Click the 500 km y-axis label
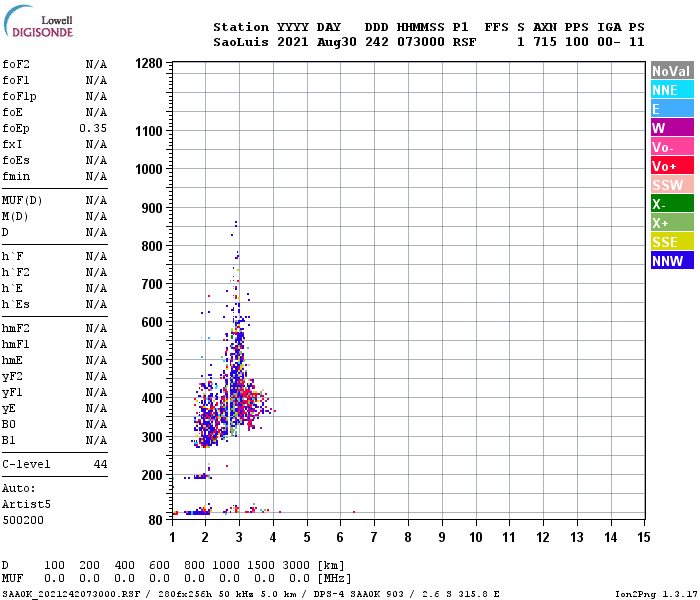The image size is (700, 600). click(152, 360)
